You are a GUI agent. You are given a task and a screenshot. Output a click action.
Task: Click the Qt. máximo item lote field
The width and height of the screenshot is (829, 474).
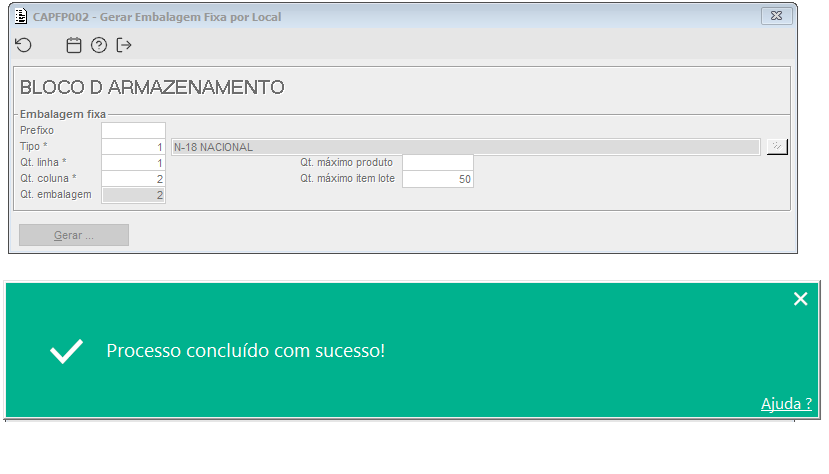coord(438,179)
